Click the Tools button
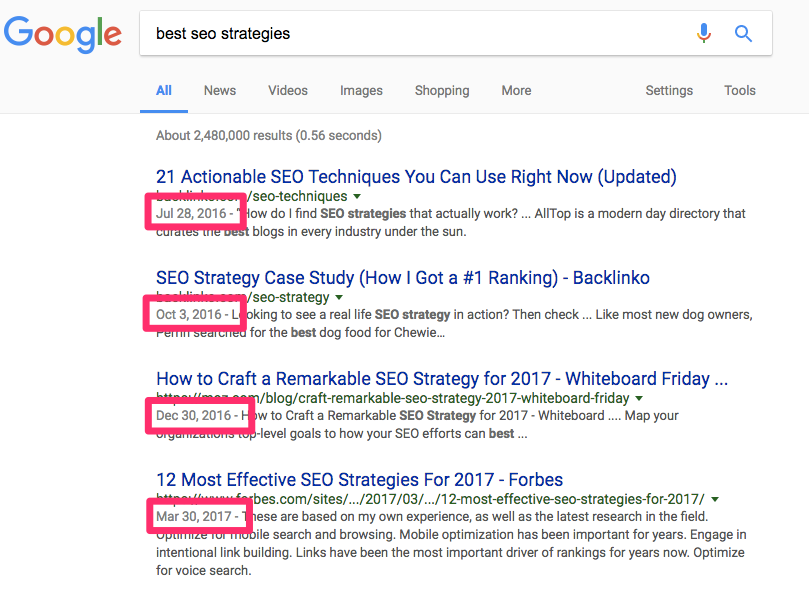The image size is (809, 608). tap(740, 90)
